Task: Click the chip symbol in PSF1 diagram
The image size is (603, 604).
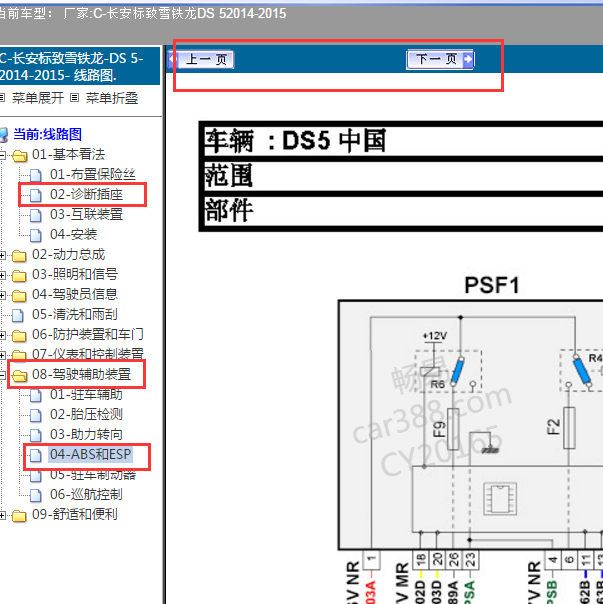Action: [500, 498]
